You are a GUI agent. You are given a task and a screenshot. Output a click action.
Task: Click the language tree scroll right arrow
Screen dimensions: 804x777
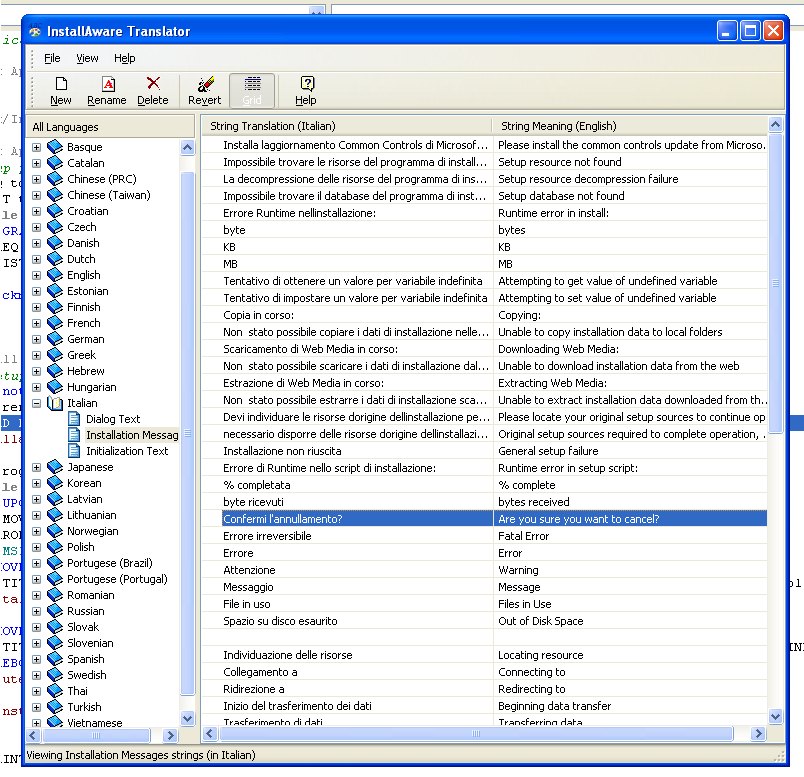tap(170, 735)
